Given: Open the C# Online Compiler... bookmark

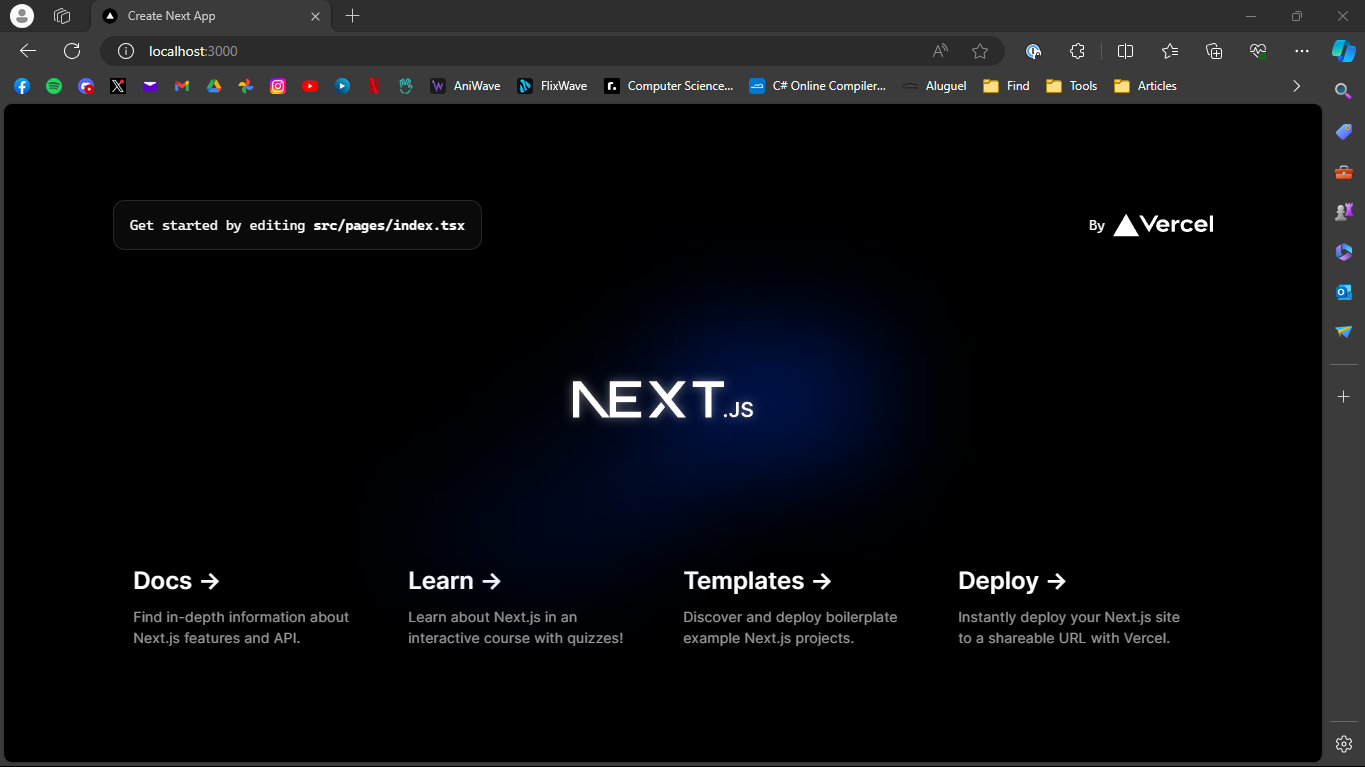Looking at the screenshot, I should click(818, 86).
